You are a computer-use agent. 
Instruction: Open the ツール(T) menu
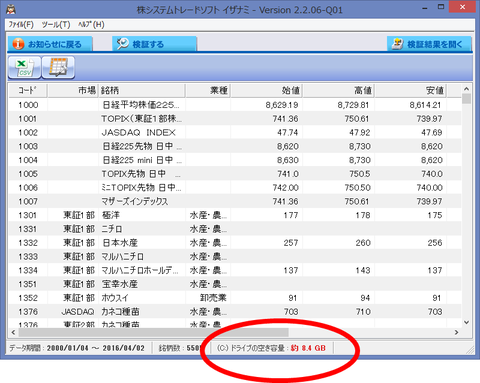coord(56,25)
